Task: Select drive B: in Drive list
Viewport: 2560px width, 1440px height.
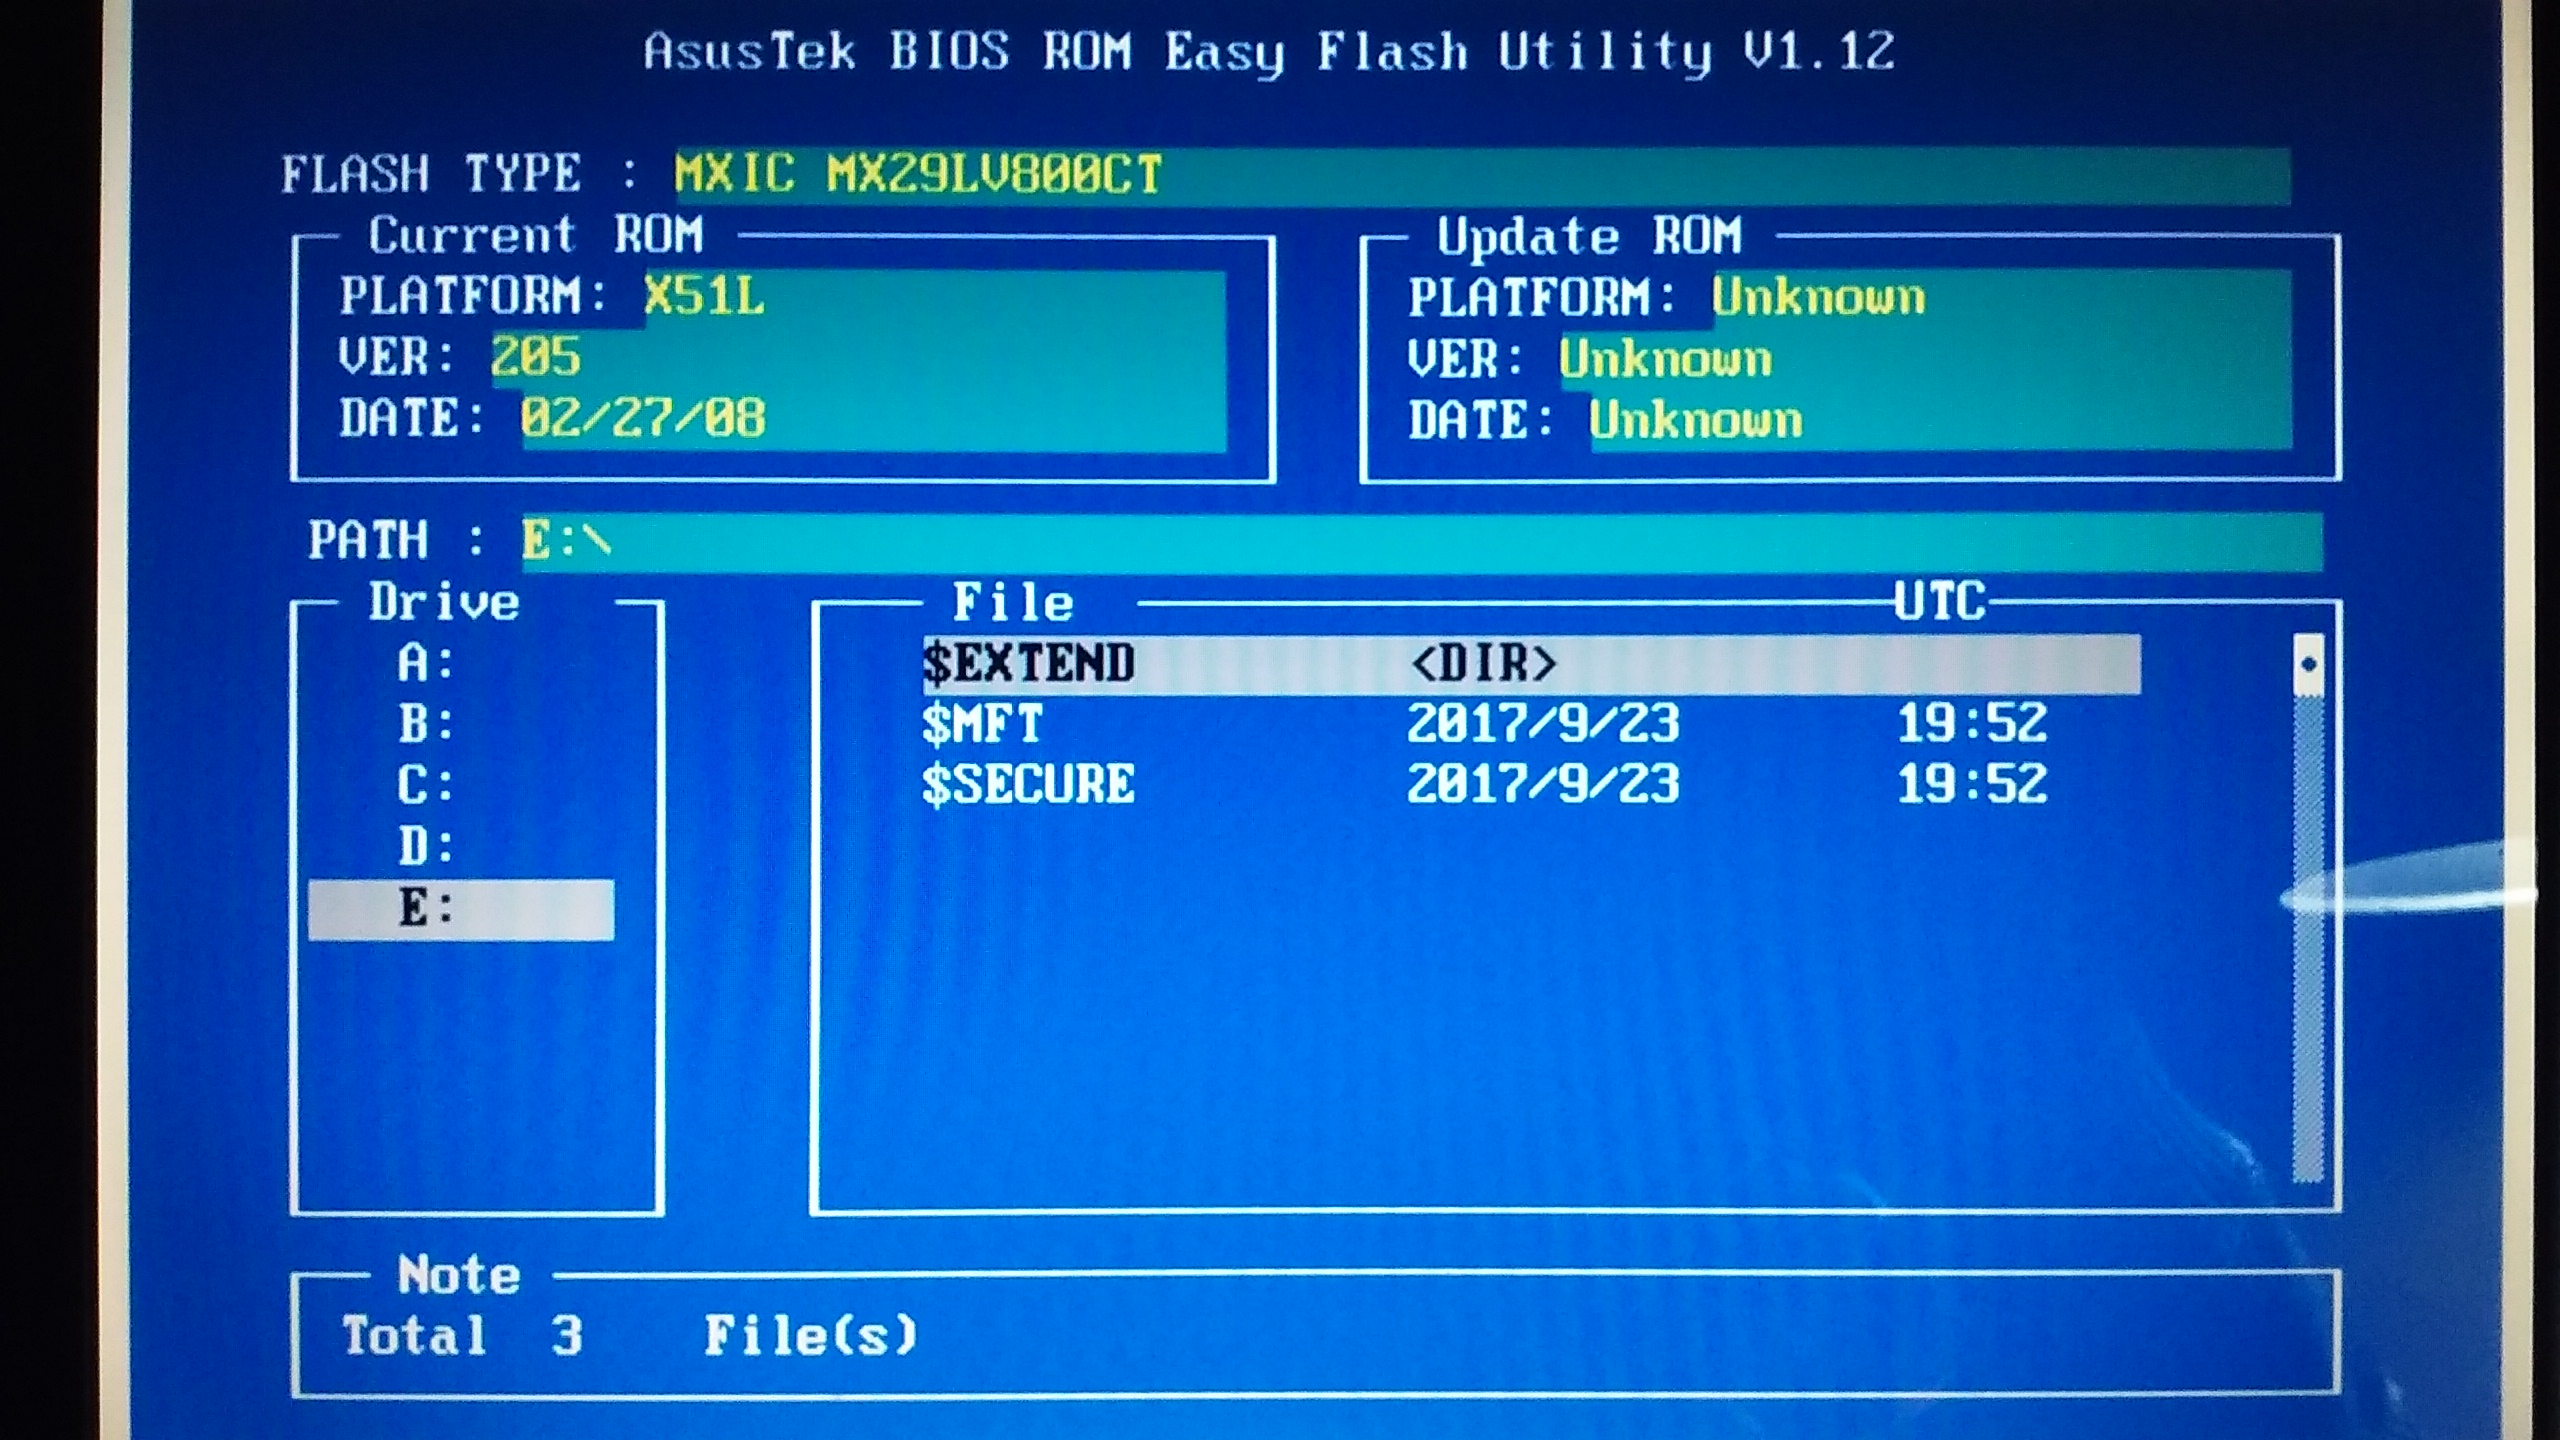Action: (427, 724)
